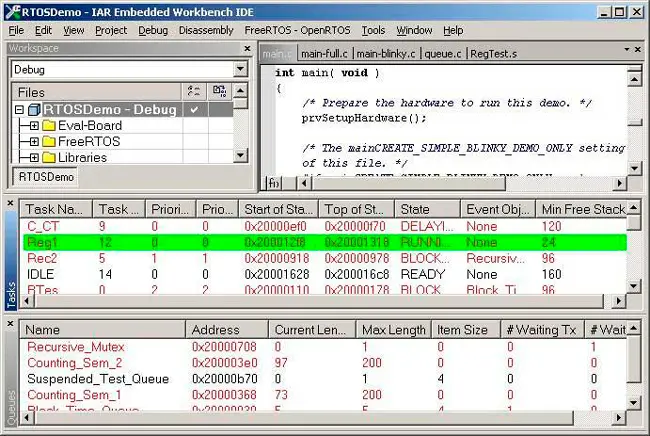Open the Debug configuration dropdown in Workspace
The image size is (650, 436).
tap(240, 70)
